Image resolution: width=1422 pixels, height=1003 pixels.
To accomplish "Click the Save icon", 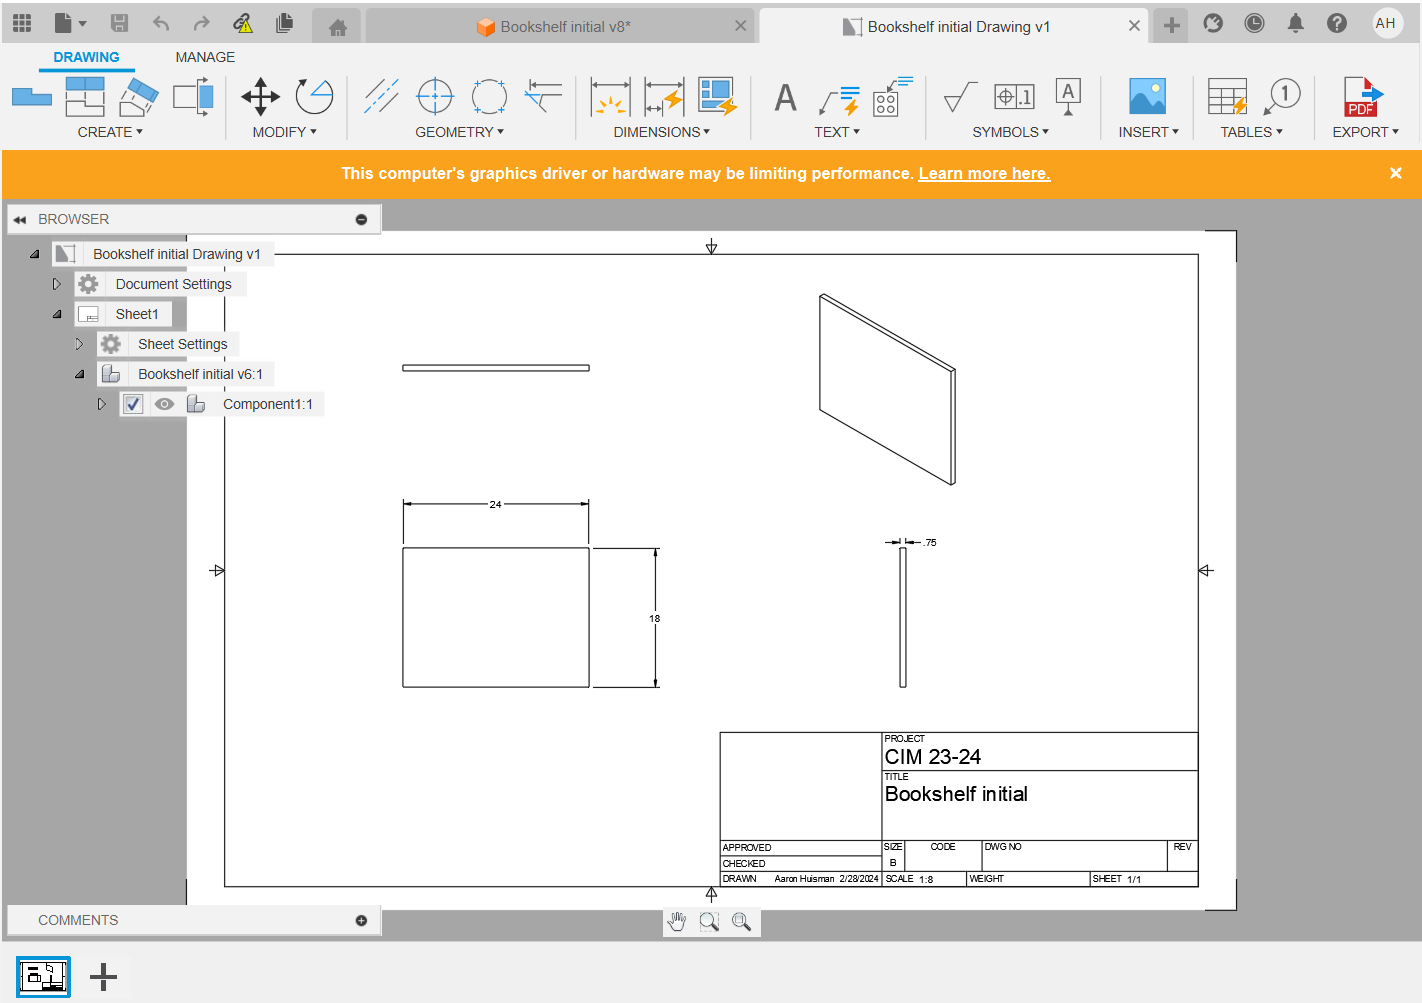I will (119, 23).
